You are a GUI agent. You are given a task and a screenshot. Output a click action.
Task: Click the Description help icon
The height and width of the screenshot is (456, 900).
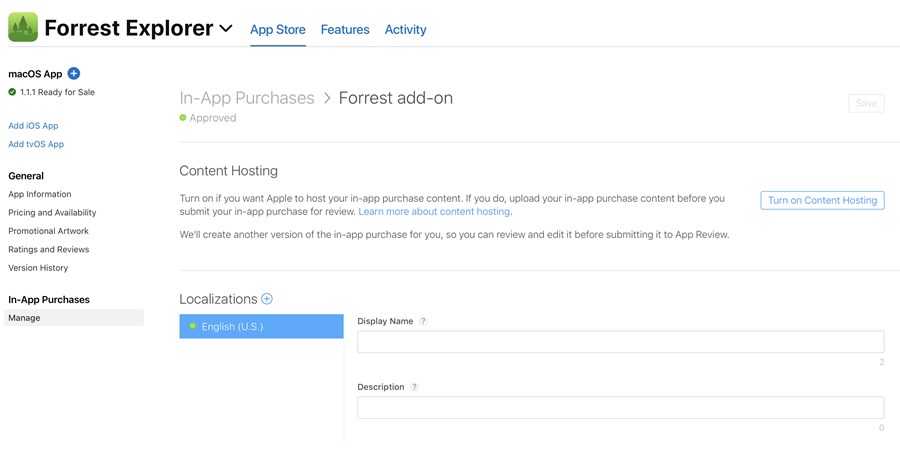pyautogui.click(x=414, y=387)
